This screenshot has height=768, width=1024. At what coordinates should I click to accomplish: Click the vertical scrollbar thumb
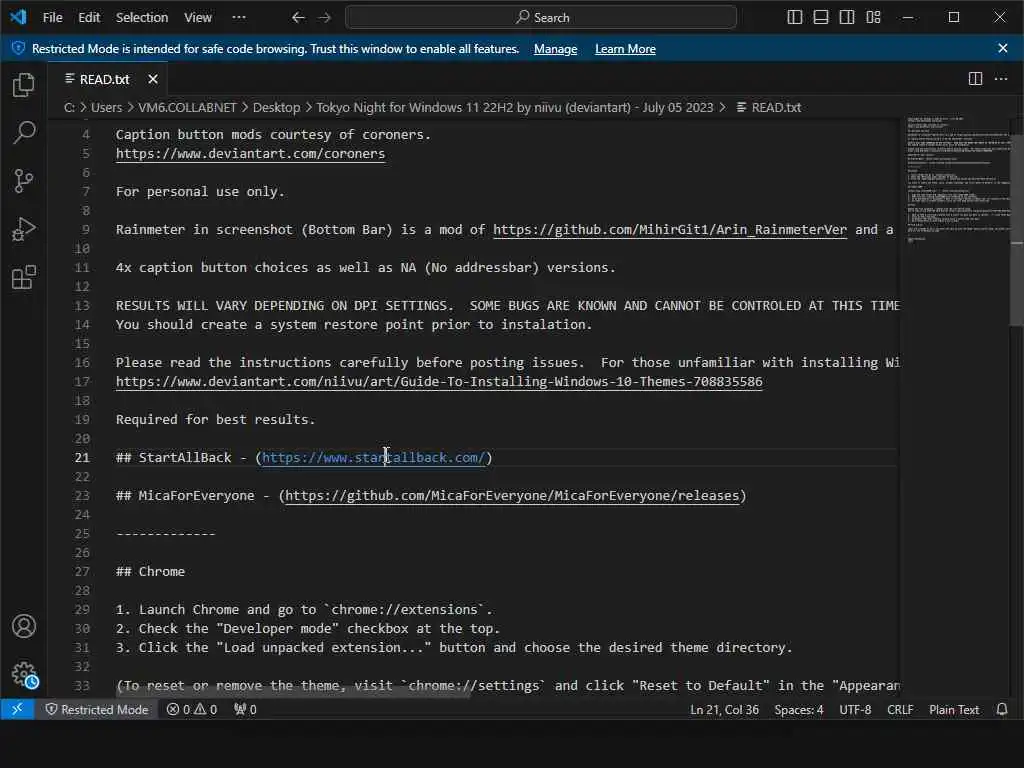point(1017,229)
